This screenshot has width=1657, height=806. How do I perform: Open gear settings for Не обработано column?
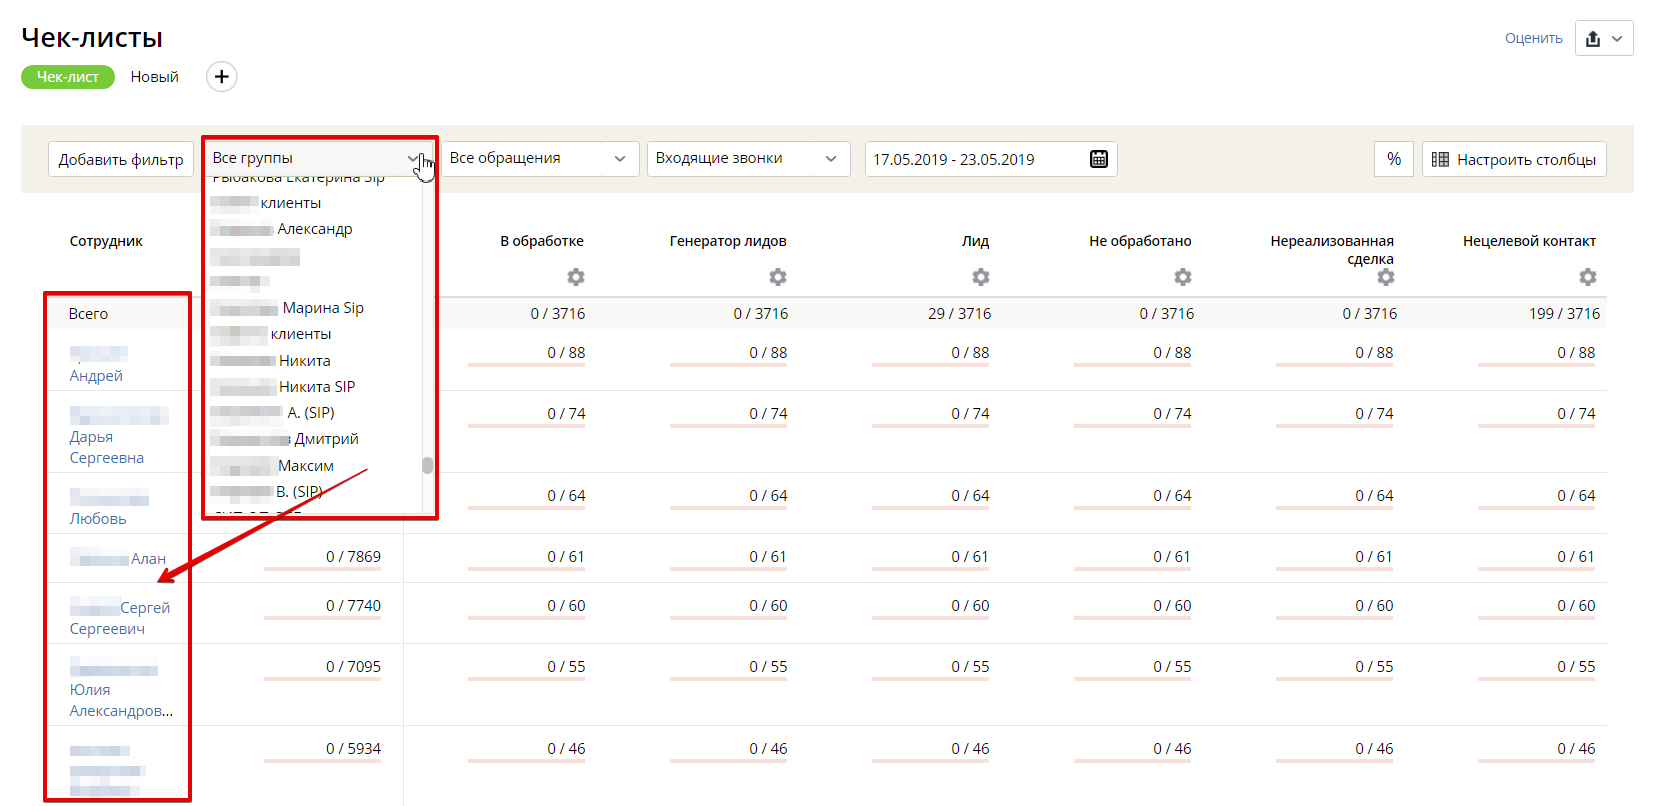(1182, 277)
